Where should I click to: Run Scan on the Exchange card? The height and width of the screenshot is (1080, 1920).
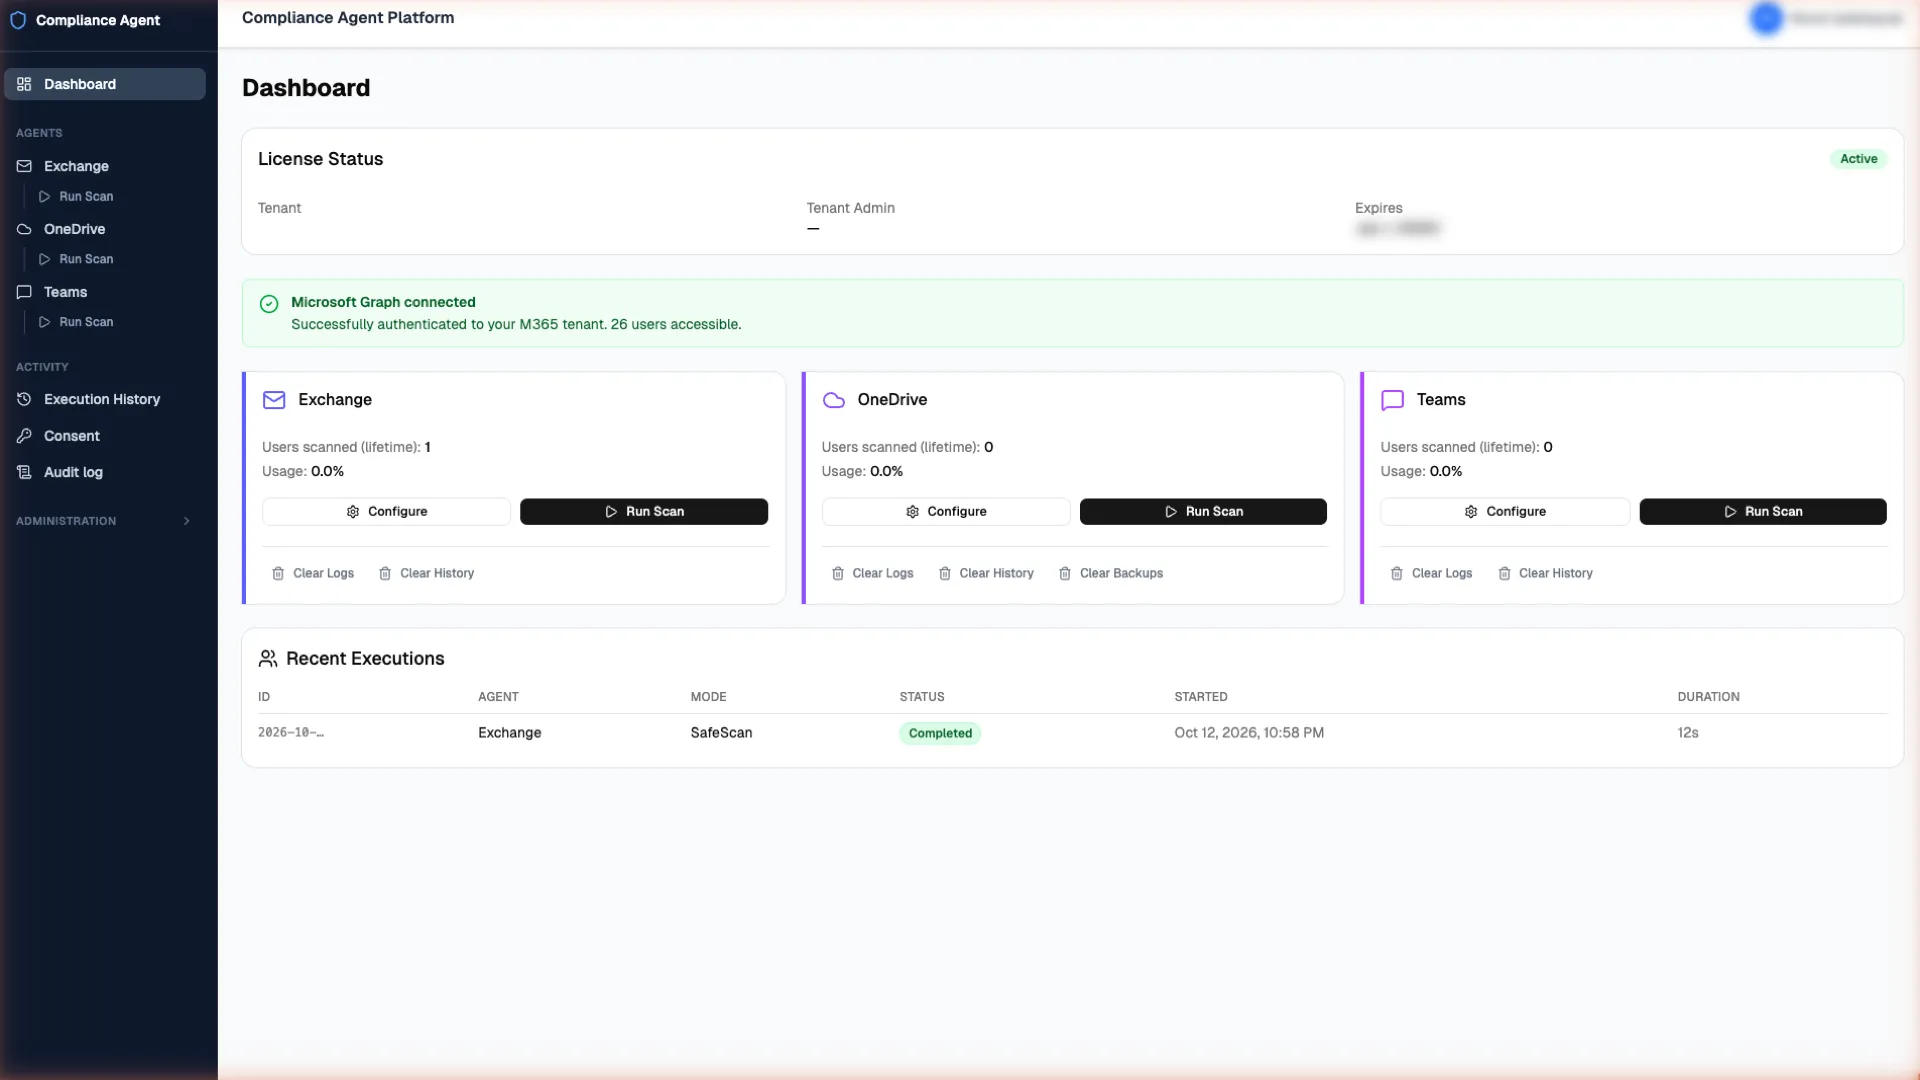tap(644, 512)
